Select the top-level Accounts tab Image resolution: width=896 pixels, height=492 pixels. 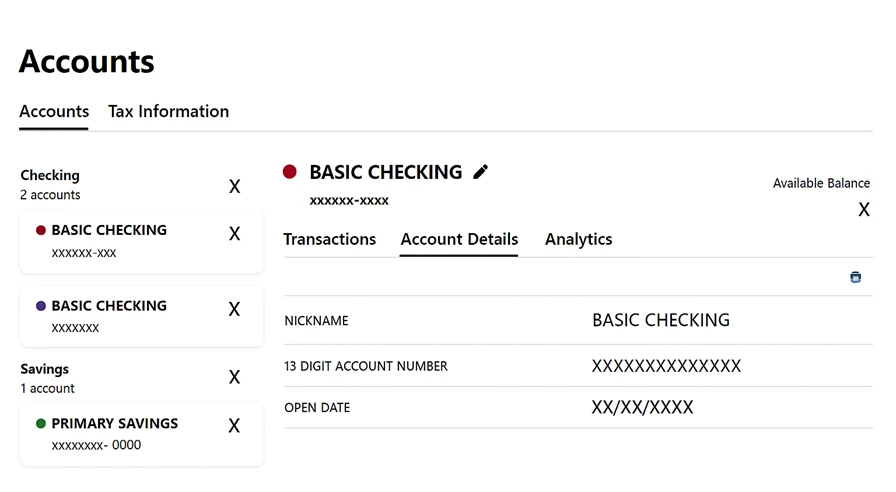[x=54, y=112]
